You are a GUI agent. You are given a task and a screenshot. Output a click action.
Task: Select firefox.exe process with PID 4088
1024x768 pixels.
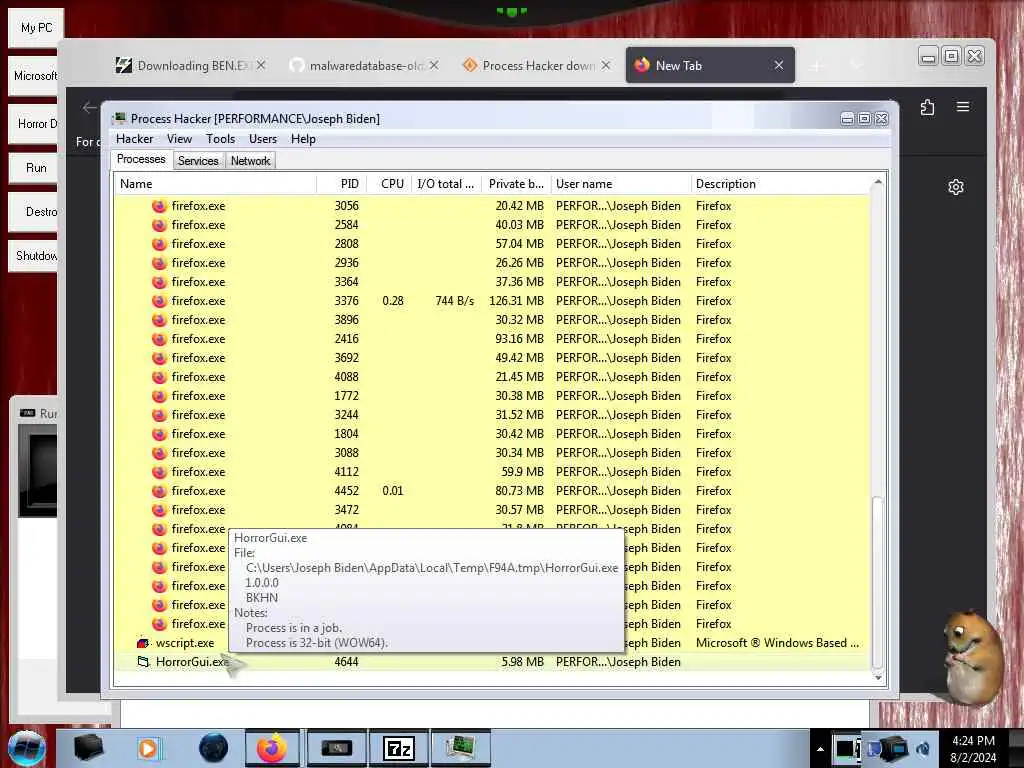(492, 377)
